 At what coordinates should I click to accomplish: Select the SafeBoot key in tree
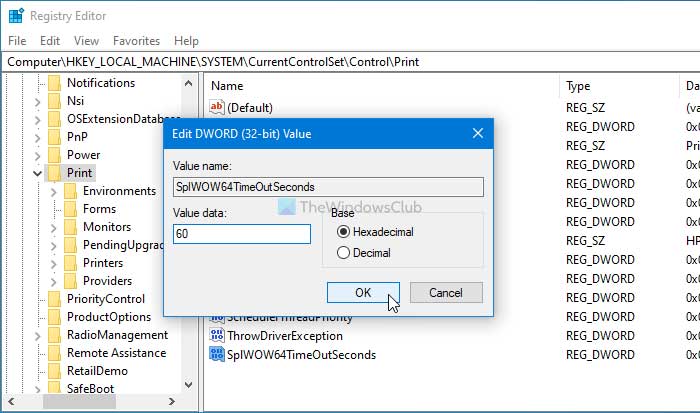pyautogui.click(x=90, y=388)
